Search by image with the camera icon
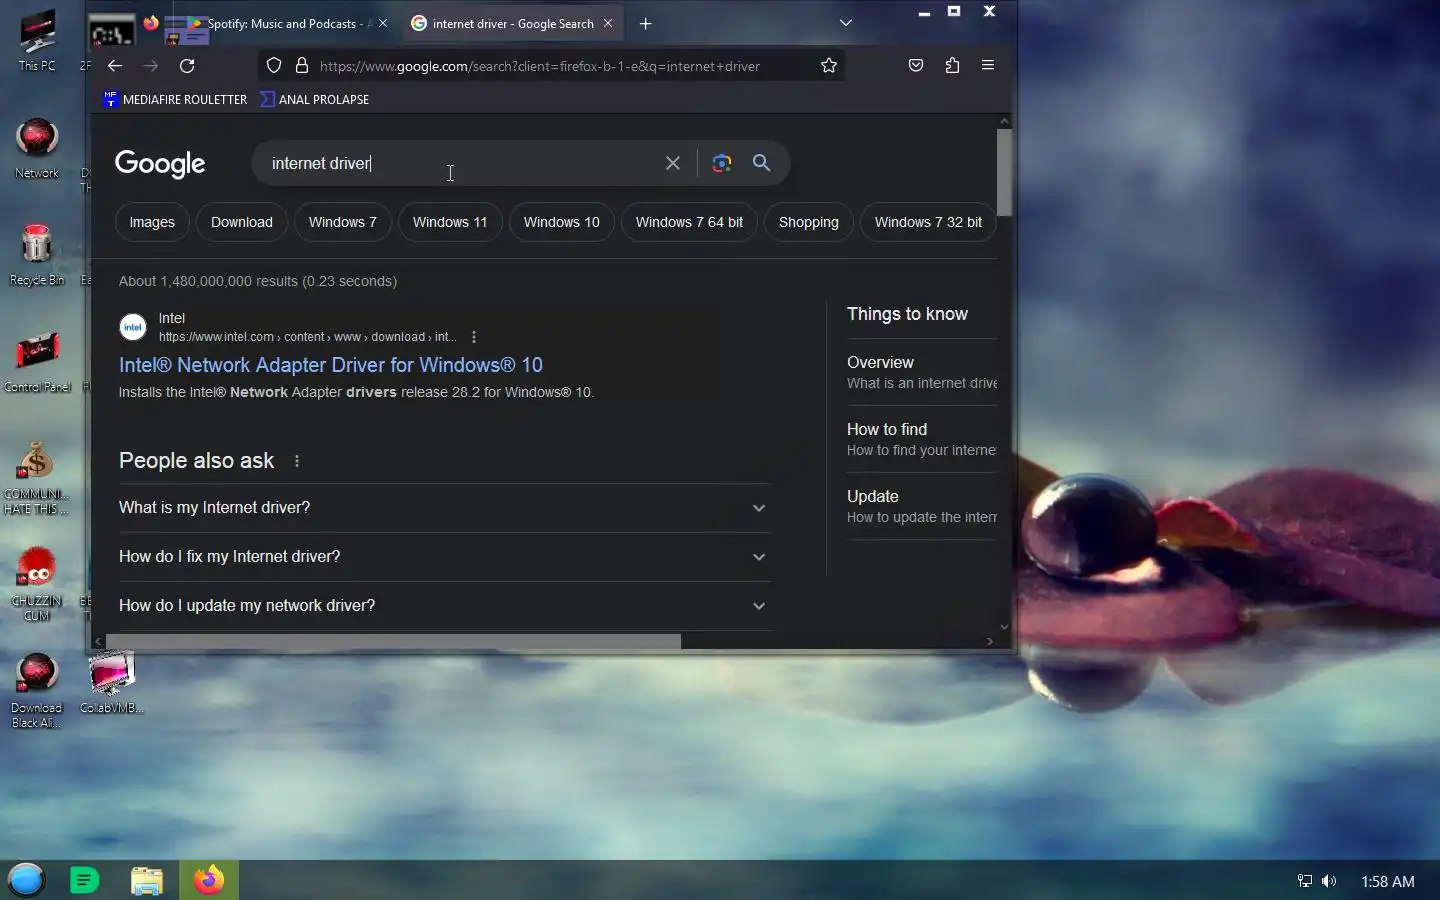Screen dimensions: 1440x900 pos(722,163)
